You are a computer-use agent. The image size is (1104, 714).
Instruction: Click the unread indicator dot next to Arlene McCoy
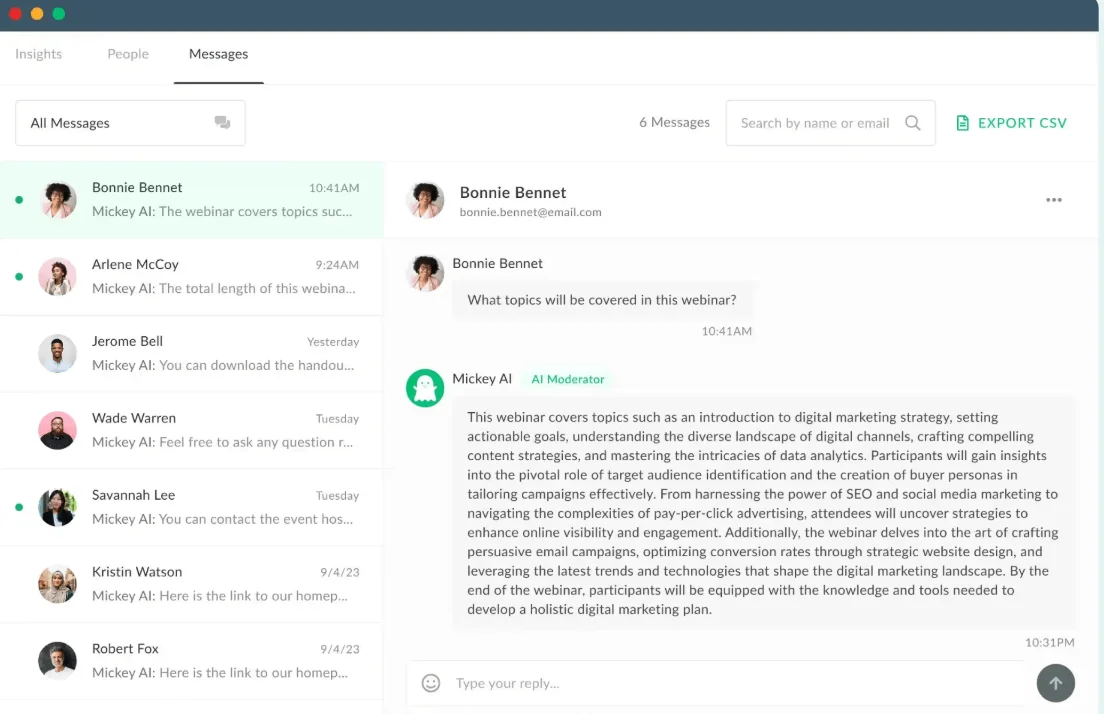pyautogui.click(x=17, y=276)
